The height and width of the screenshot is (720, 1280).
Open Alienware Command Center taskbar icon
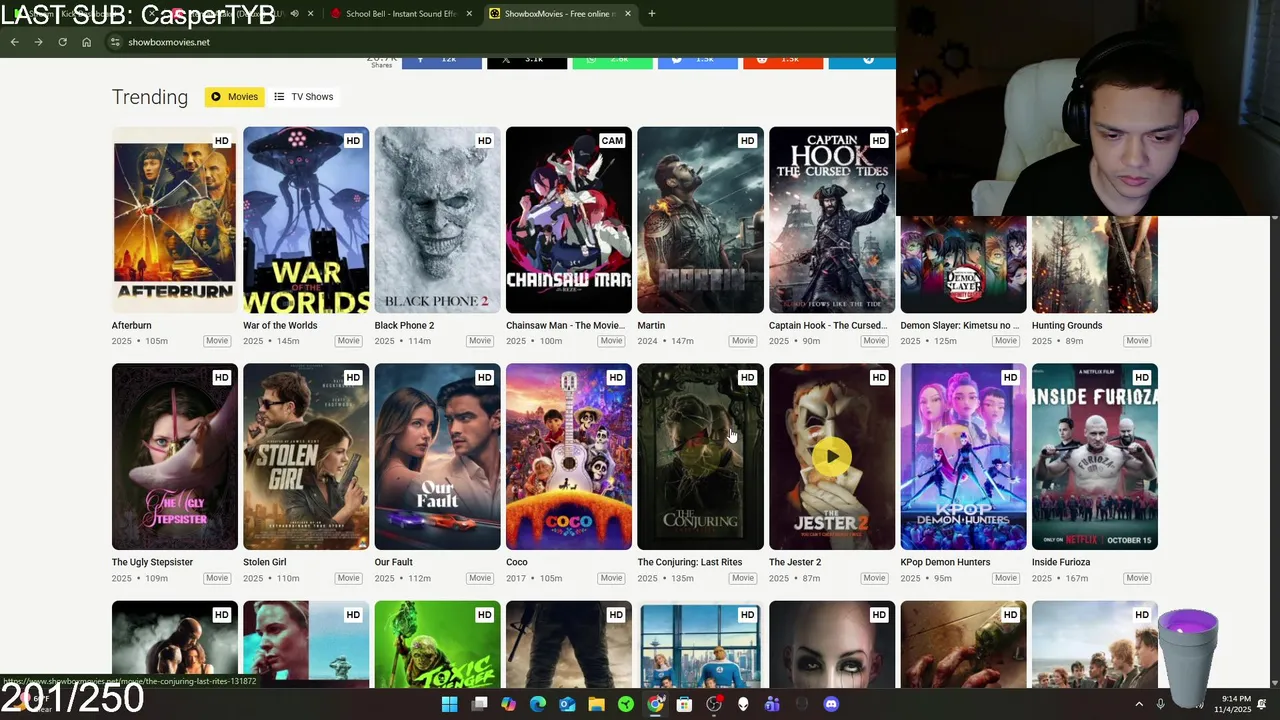pos(743,704)
